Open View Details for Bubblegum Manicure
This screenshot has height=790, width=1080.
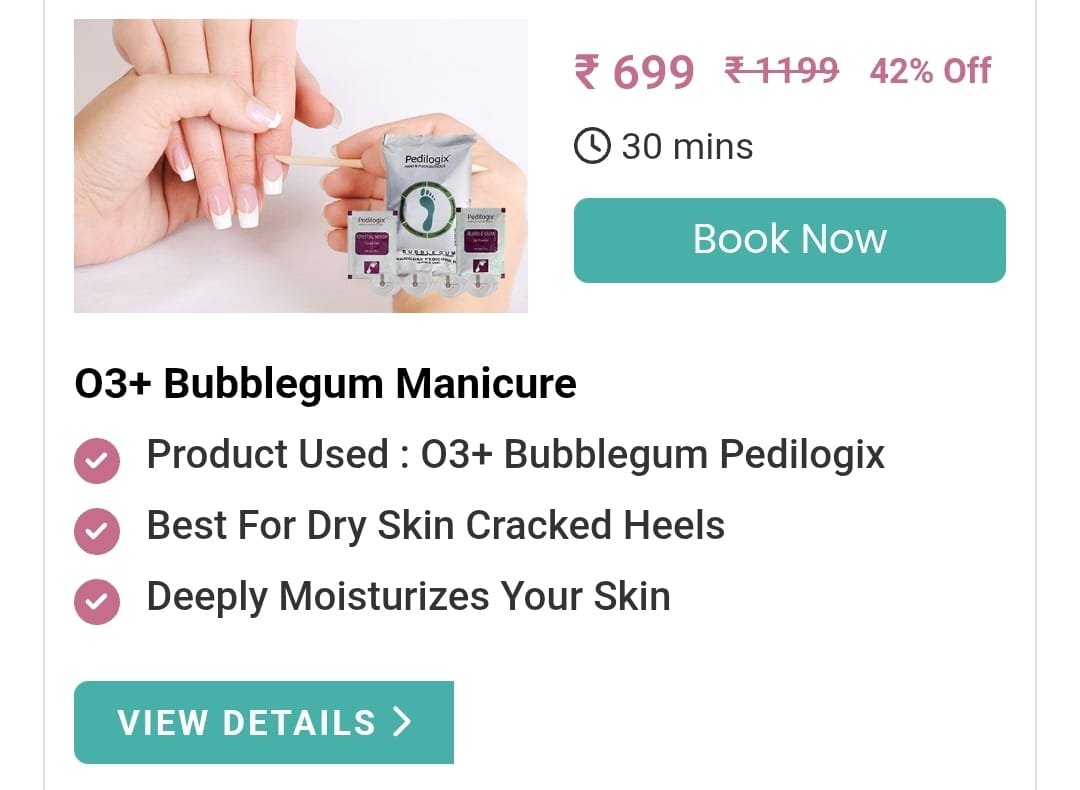[x=264, y=723]
